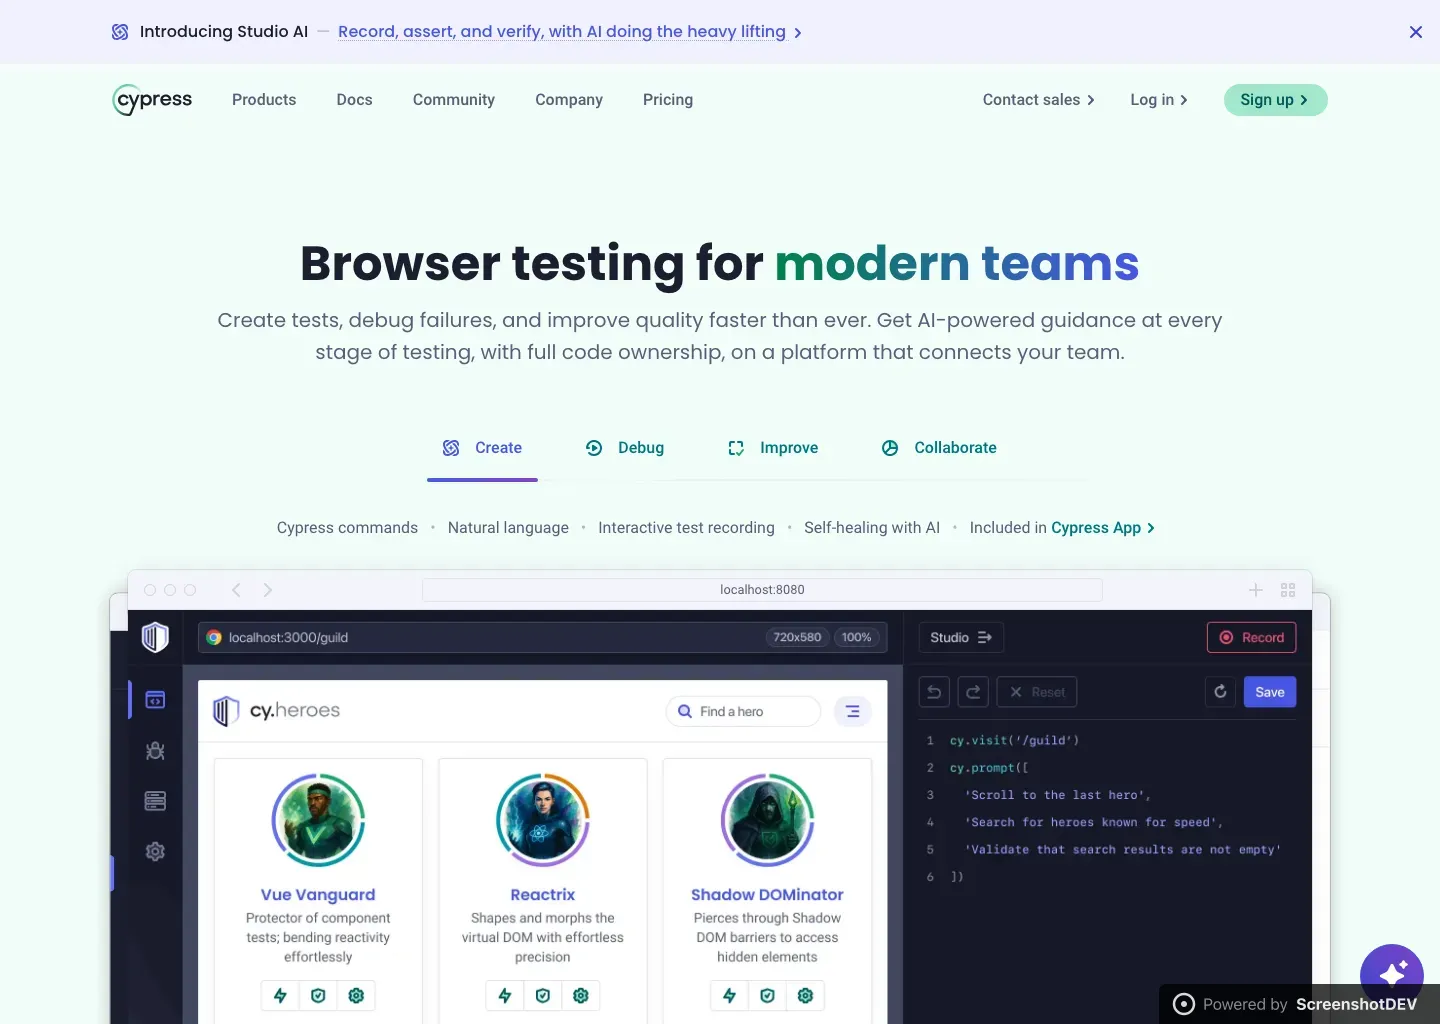Click the browser mockup back arrow
This screenshot has width=1440, height=1024.
coord(236,590)
